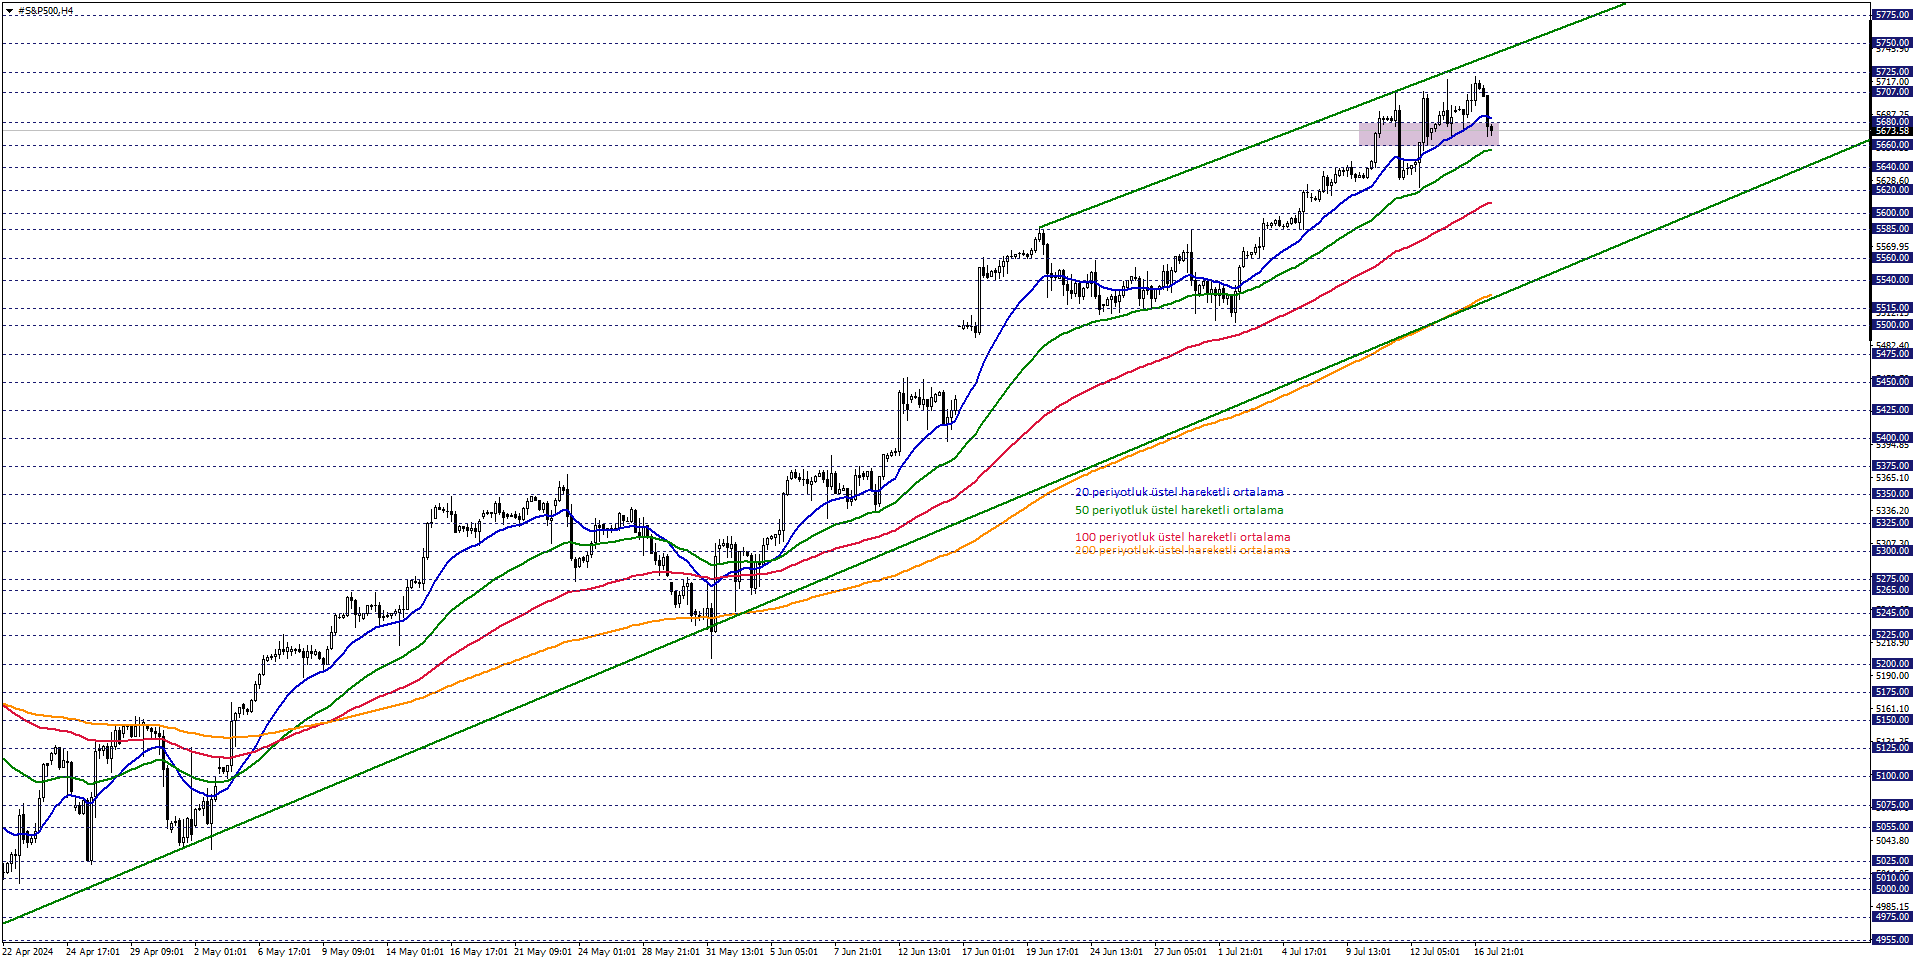Click the 5475.00 price level tag

point(1892,354)
